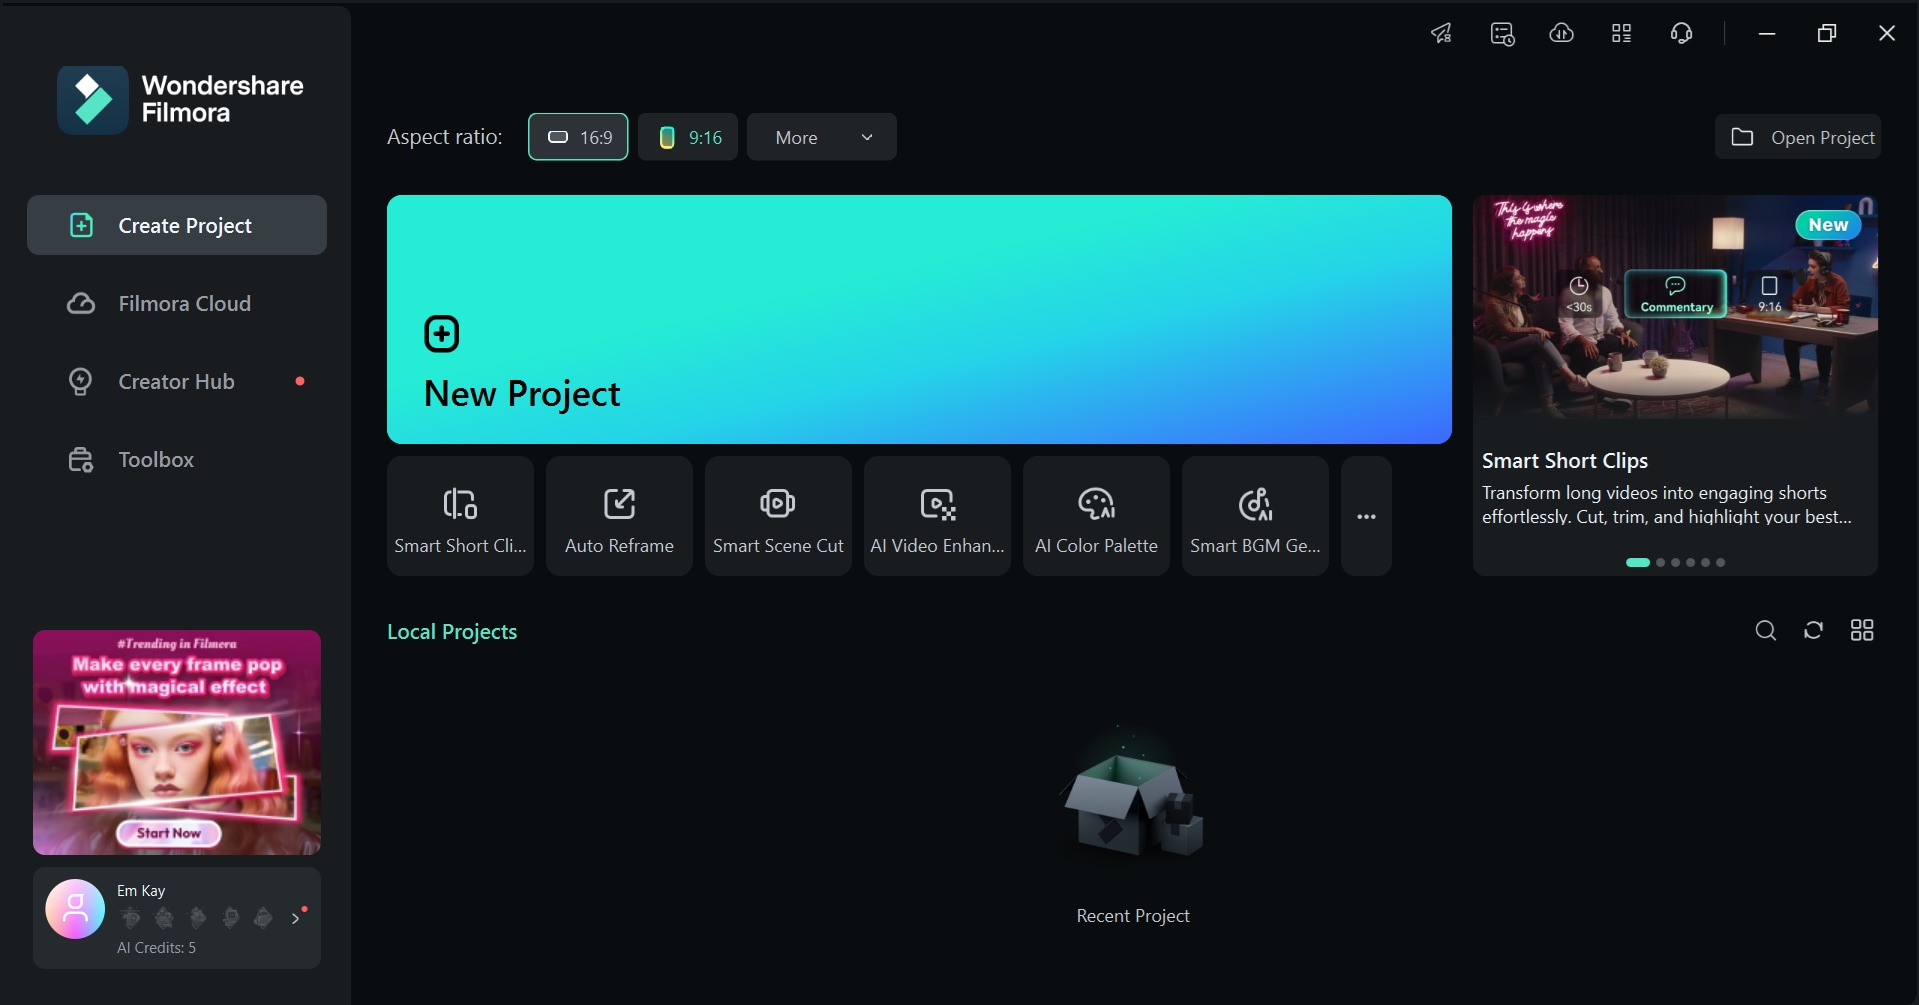The height and width of the screenshot is (1005, 1919).
Task: Expand the More aspect ratio dropdown
Action: pos(822,137)
